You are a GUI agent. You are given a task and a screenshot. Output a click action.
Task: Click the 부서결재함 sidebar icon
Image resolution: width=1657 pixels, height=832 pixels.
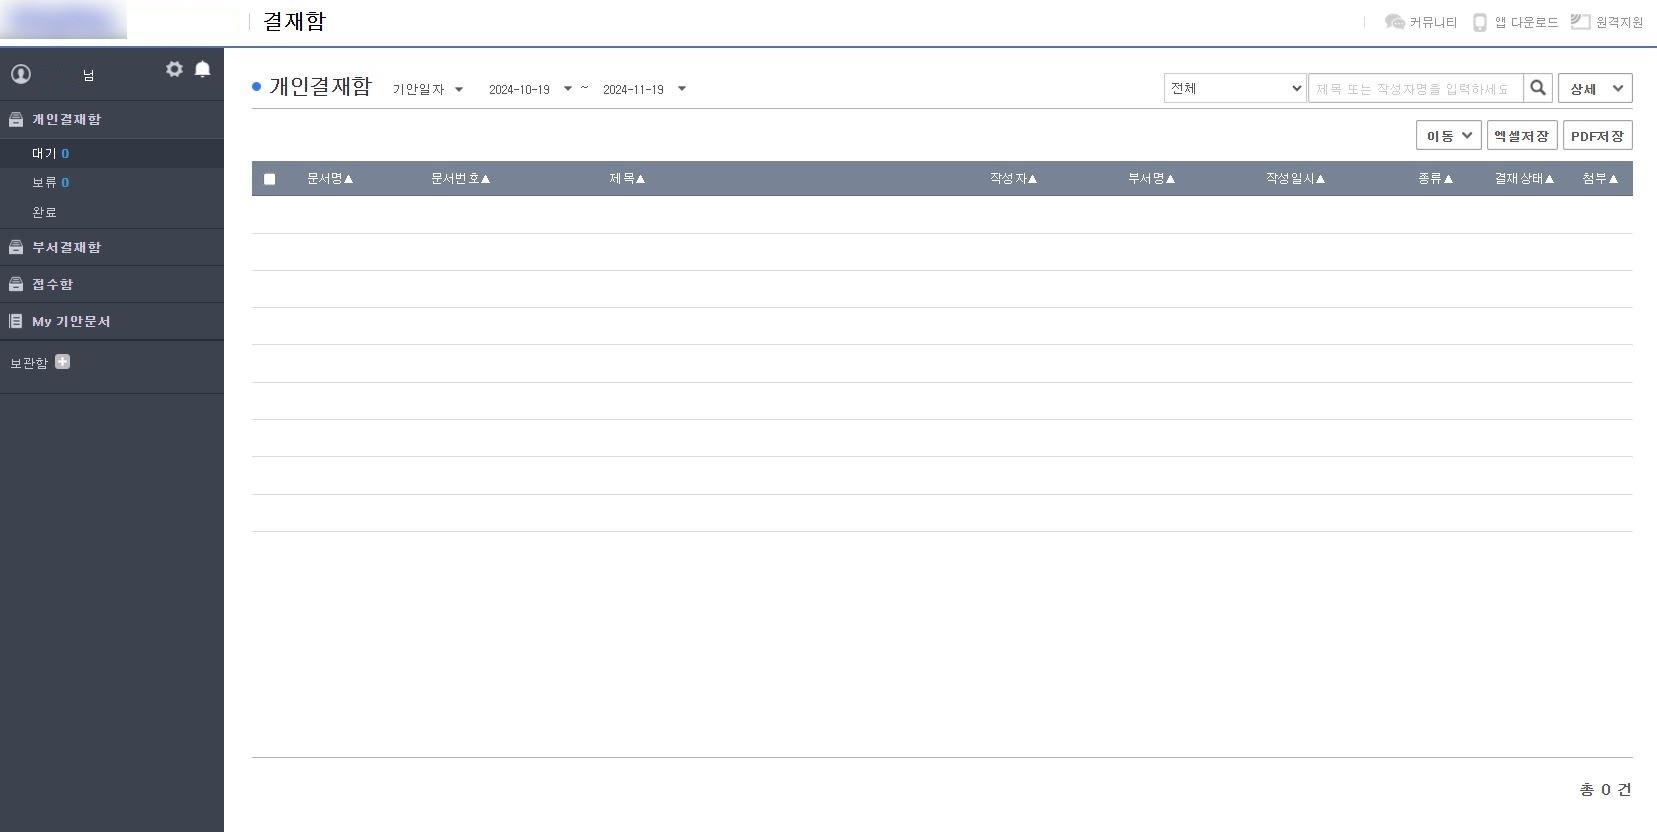(16, 247)
